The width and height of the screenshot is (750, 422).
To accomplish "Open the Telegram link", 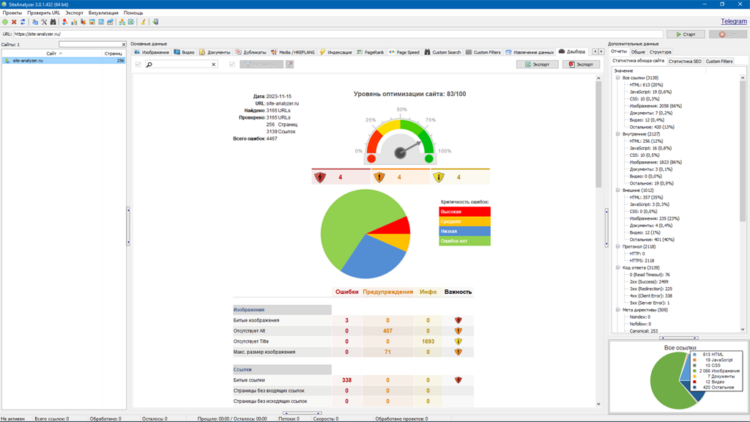I will click(734, 22).
